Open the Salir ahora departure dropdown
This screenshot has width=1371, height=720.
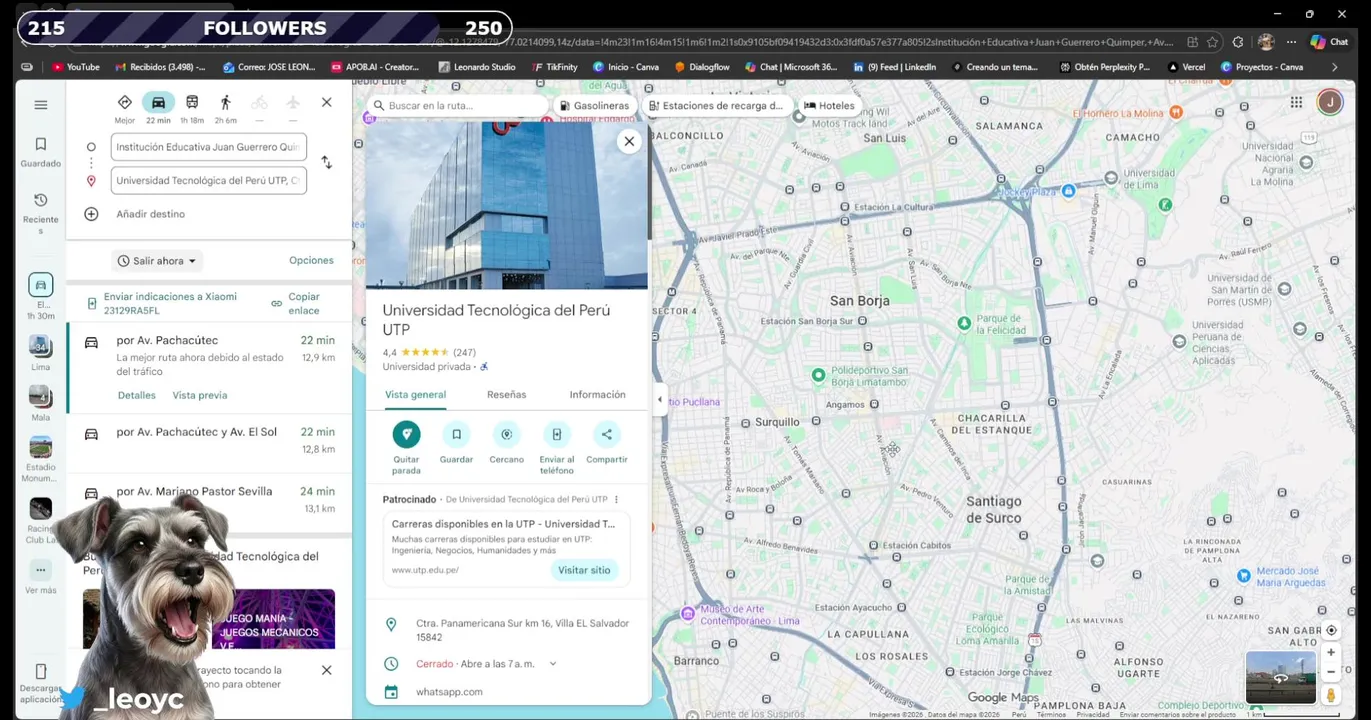[x=157, y=261]
